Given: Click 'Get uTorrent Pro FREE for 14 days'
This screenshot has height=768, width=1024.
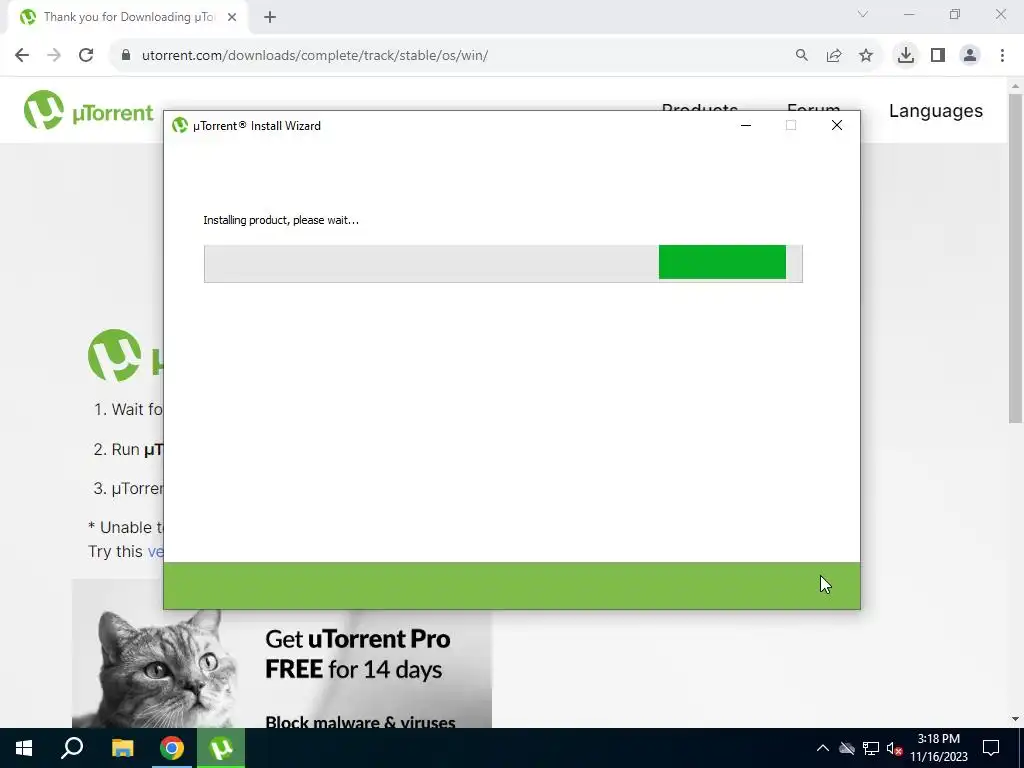Looking at the screenshot, I should tap(357, 654).
